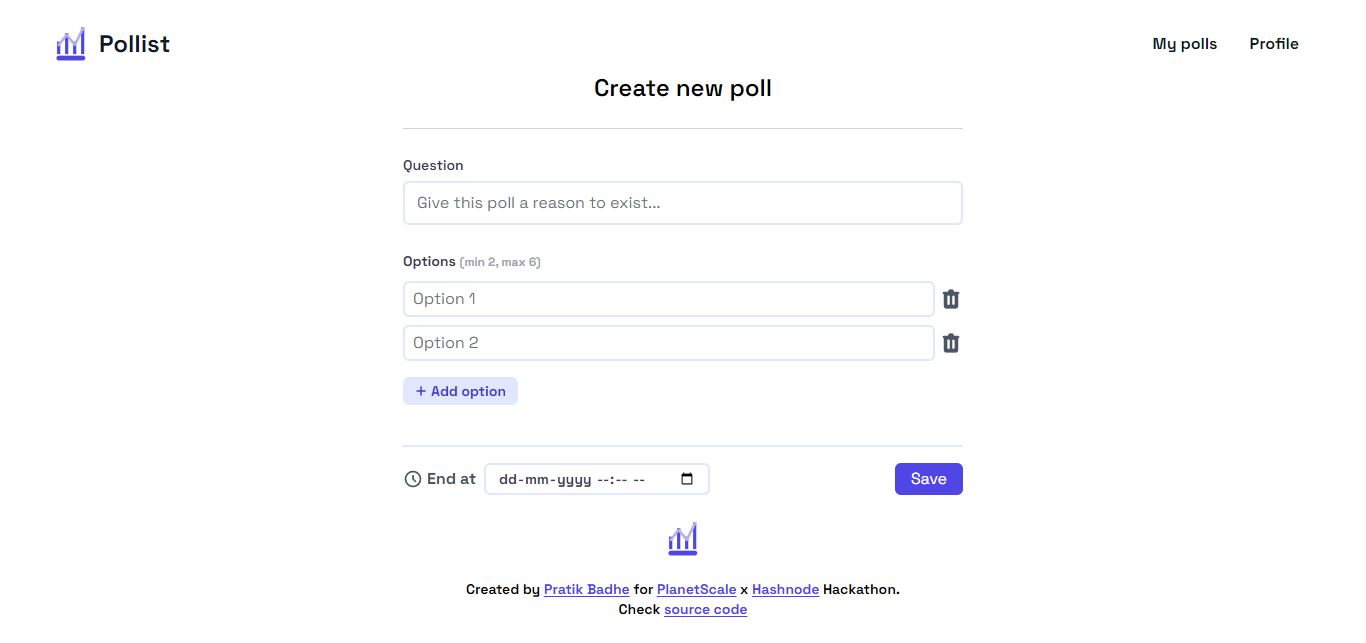Click the Pollist brand name text
This screenshot has height=643, width=1366.
[x=134, y=44]
